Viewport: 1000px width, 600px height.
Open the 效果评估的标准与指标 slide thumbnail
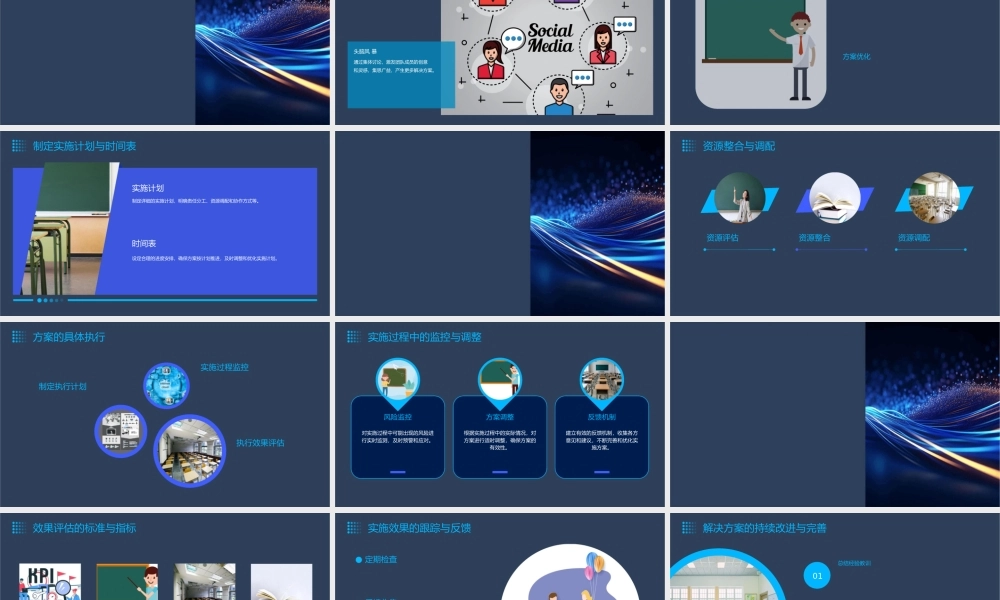pos(165,557)
